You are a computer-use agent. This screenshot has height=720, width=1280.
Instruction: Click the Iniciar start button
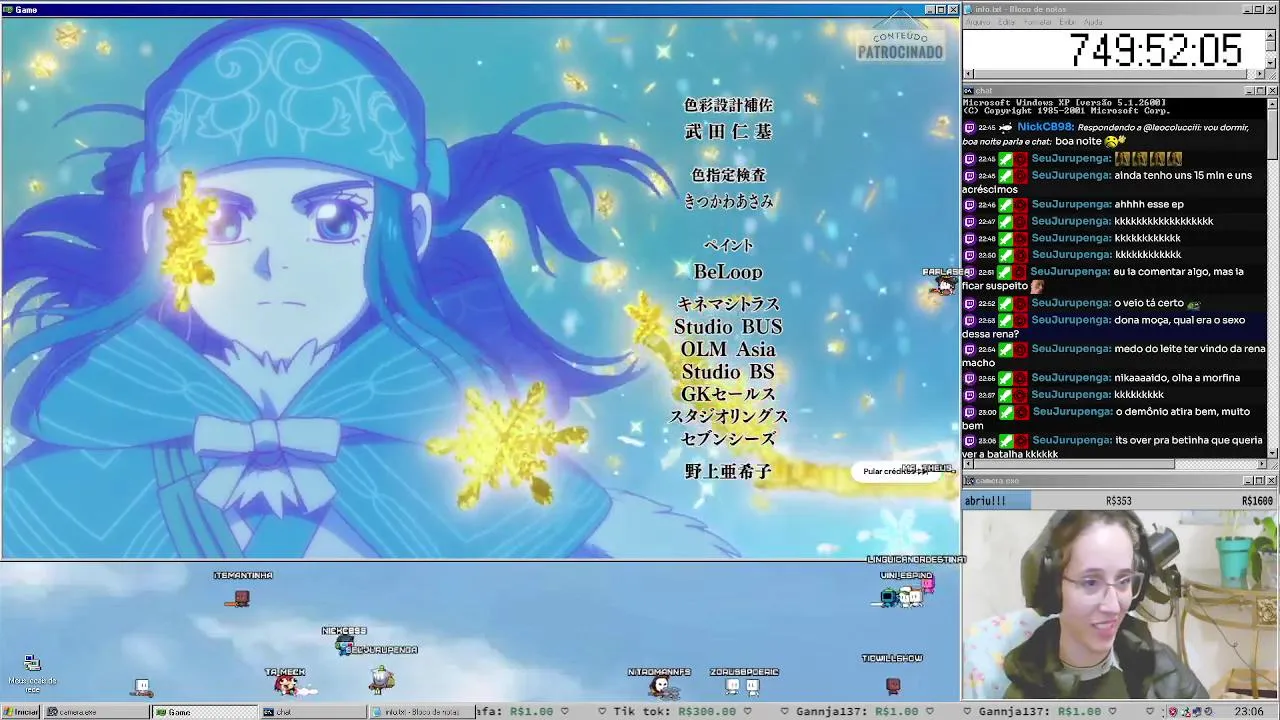click(x=20, y=712)
